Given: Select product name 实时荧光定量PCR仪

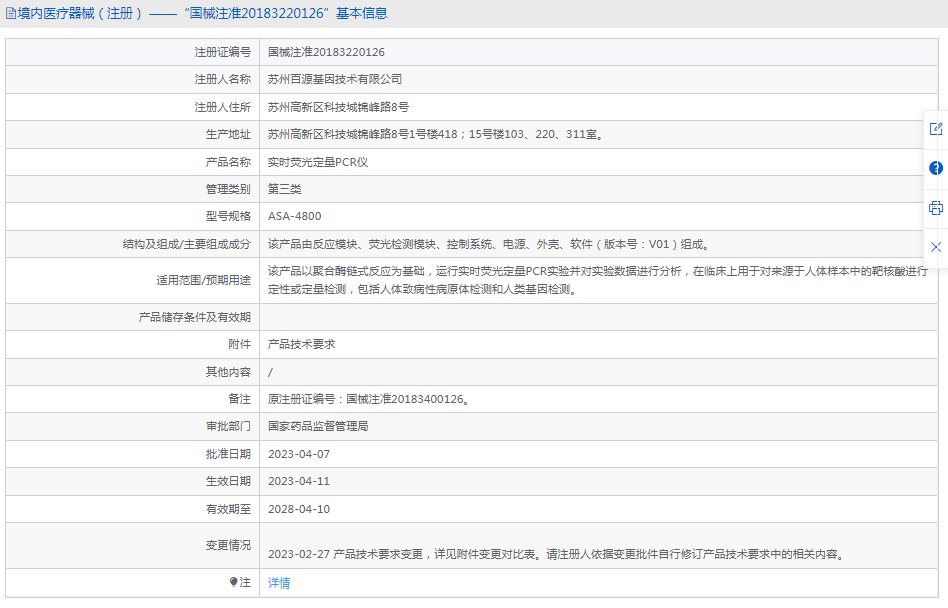Looking at the screenshot, I should click(x=318, y=162).
